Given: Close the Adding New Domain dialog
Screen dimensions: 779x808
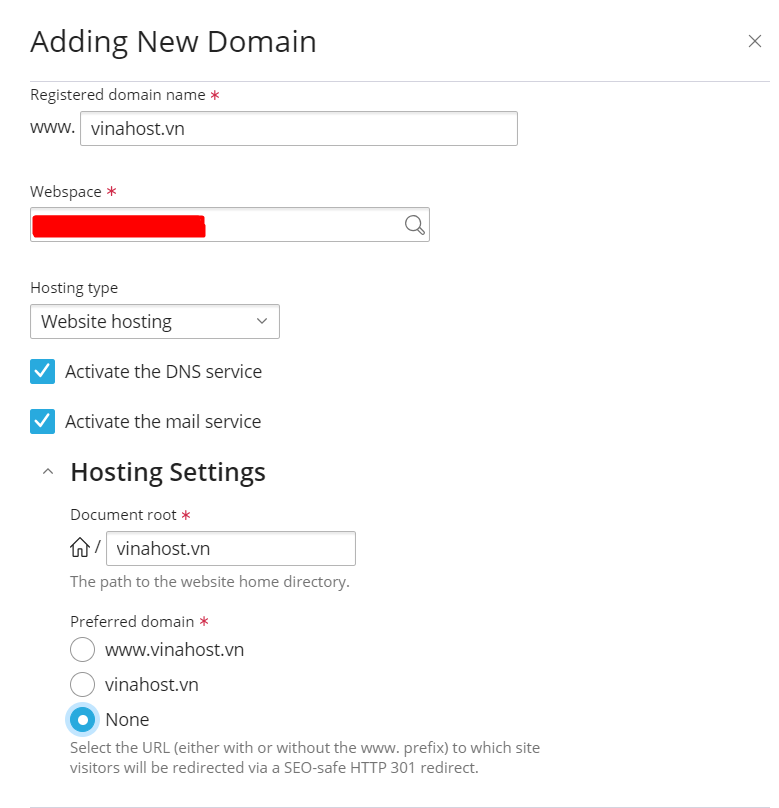Looking at the screenshot, I should (x=755, y=41).
